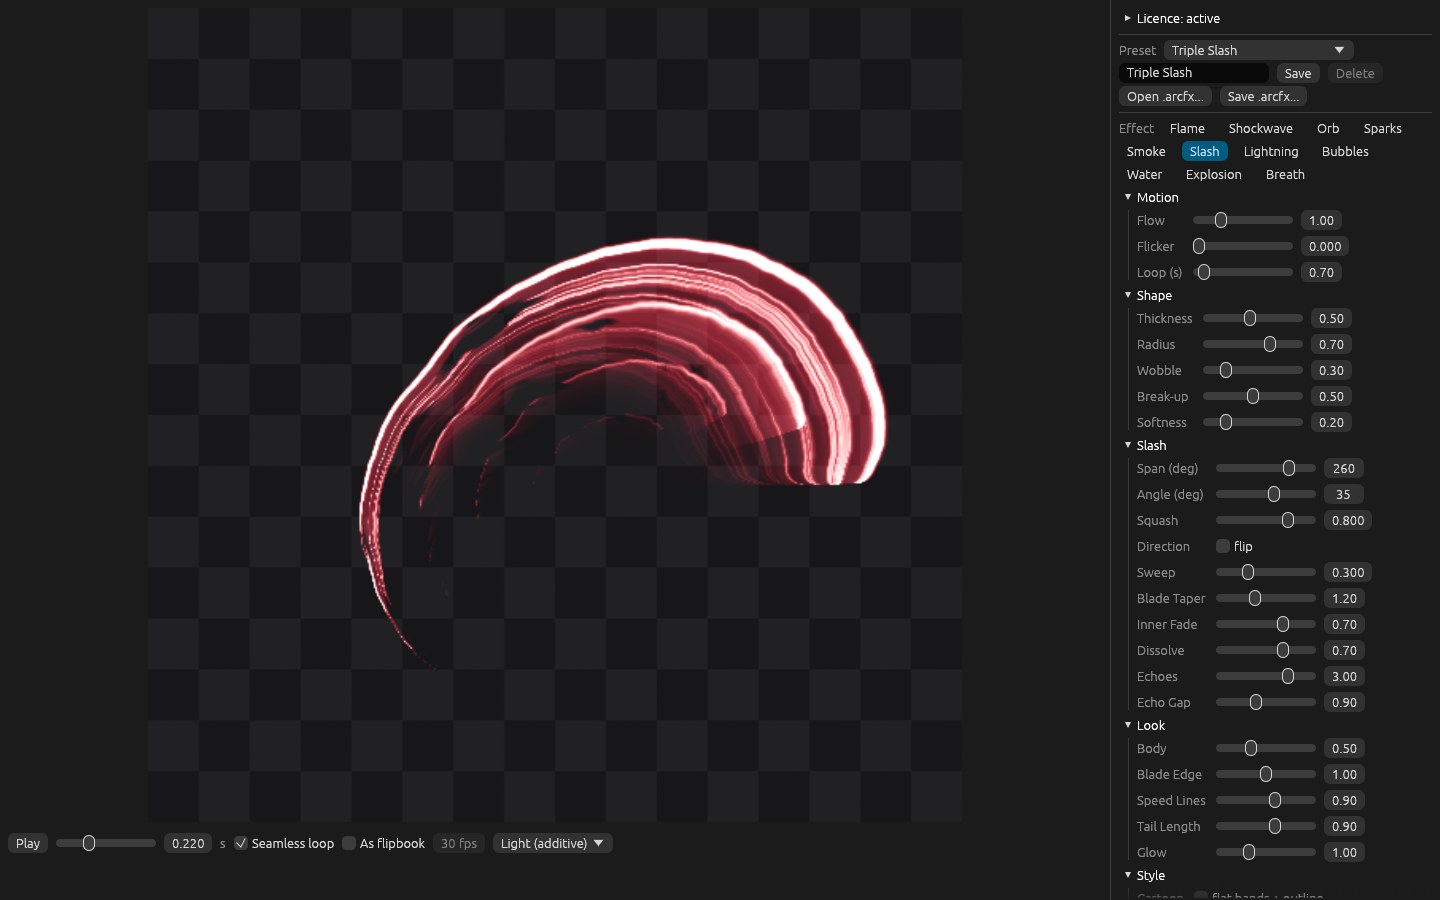Image resolution: width=1440 pixels, height=900 pixels.
Task: Click the Squash value field 0.800
Action: (x=1348, y=520)
